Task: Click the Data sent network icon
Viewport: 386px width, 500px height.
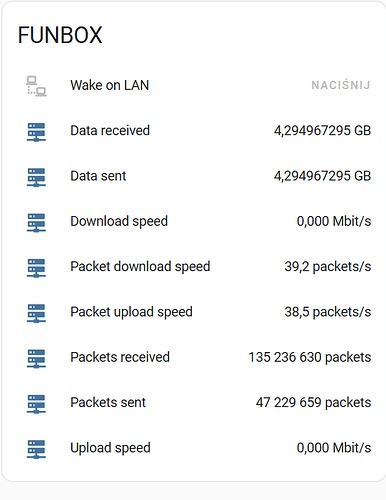Action: pyautogui.click(x=36, y=177)
